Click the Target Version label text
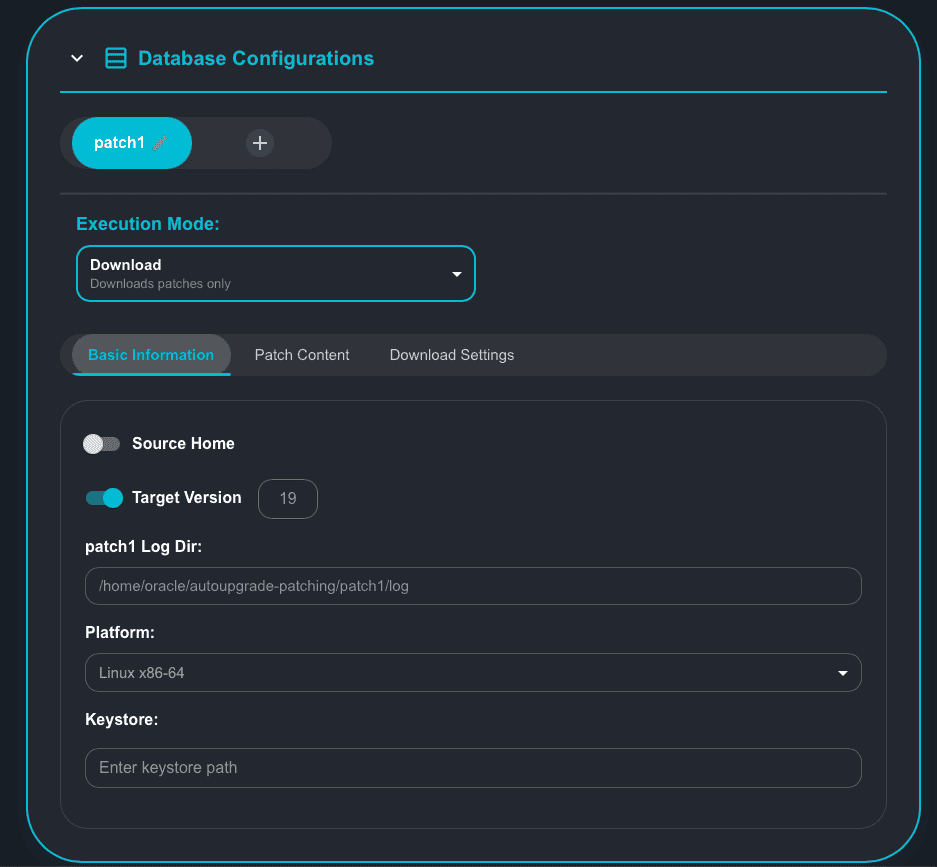The image size is (937, 867). (x=187, y=497)
